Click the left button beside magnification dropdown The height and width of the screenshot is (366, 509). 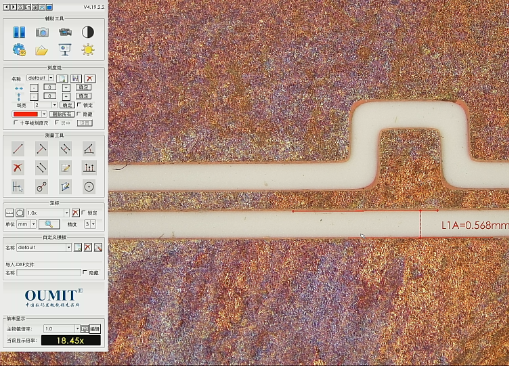[85, 329]
